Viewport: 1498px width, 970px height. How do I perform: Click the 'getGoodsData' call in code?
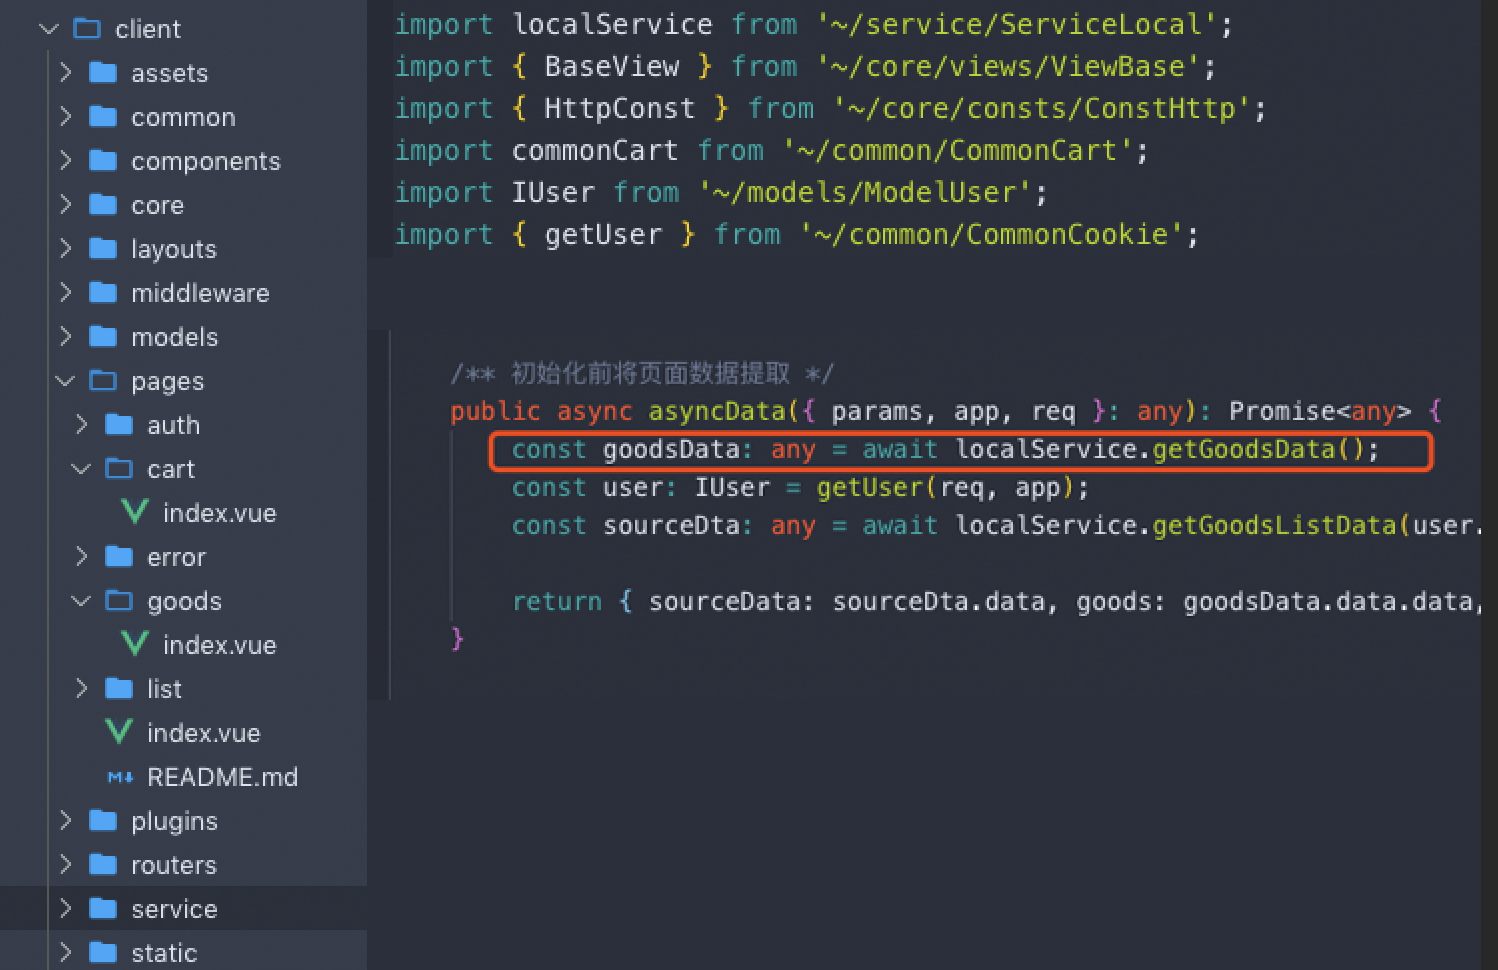pyautogui.click(x=1244, y=450)
